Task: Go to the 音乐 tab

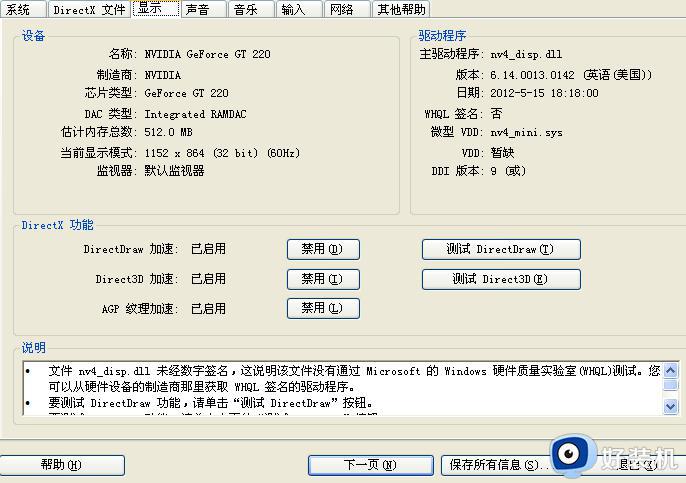Action: [252, 9]
